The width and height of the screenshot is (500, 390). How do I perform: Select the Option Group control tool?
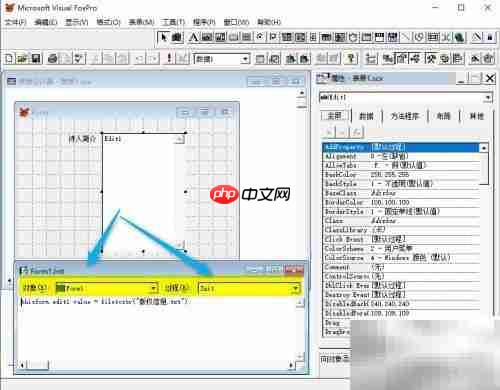(x=260, y=37)
